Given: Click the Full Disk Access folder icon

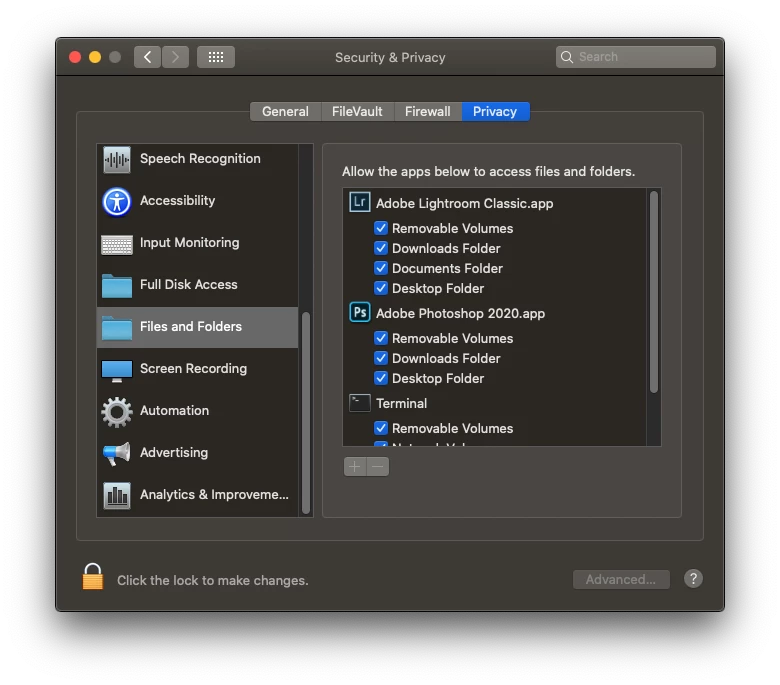Looking at the screenshot, I should (x=117, y=286).
